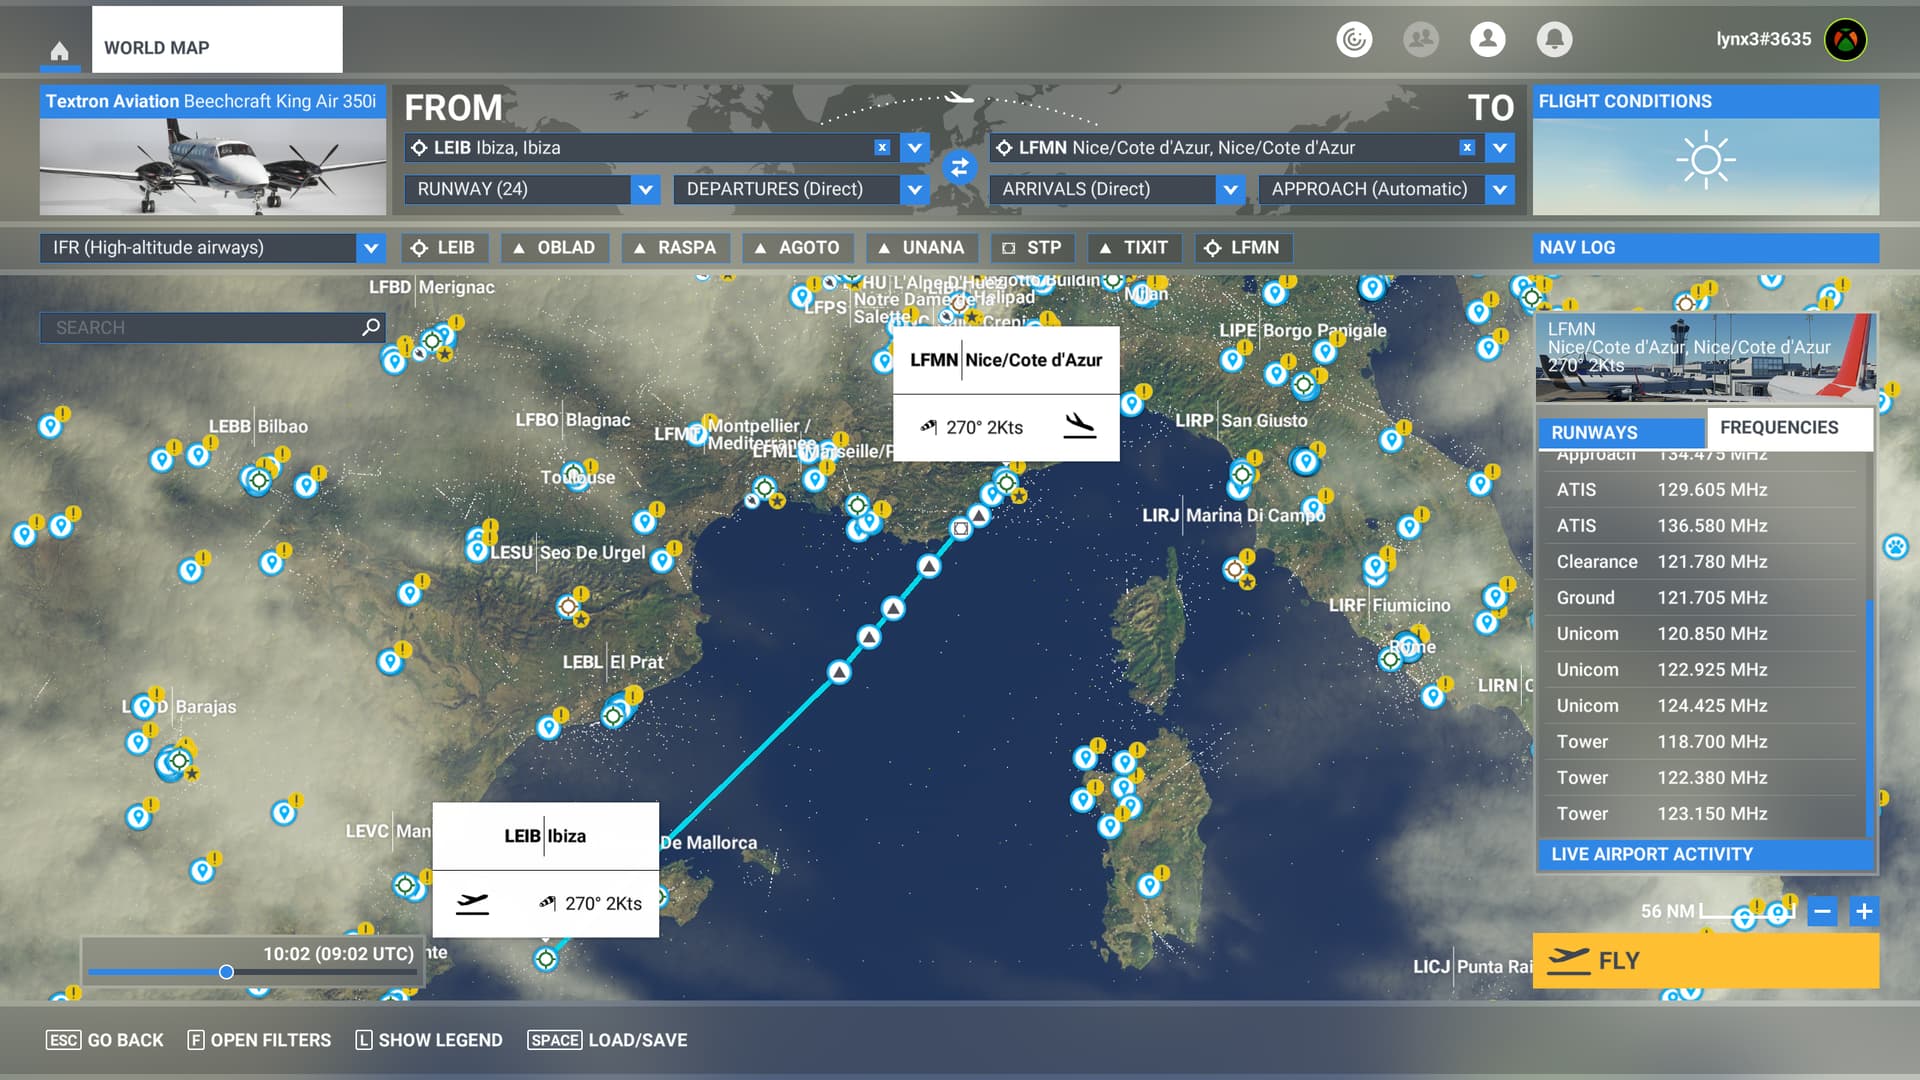Expand the APPROACH (Automatic) dropdown
Image resolution: width=1920 pixels, height=1080 pixels.
coord(1498,189)
